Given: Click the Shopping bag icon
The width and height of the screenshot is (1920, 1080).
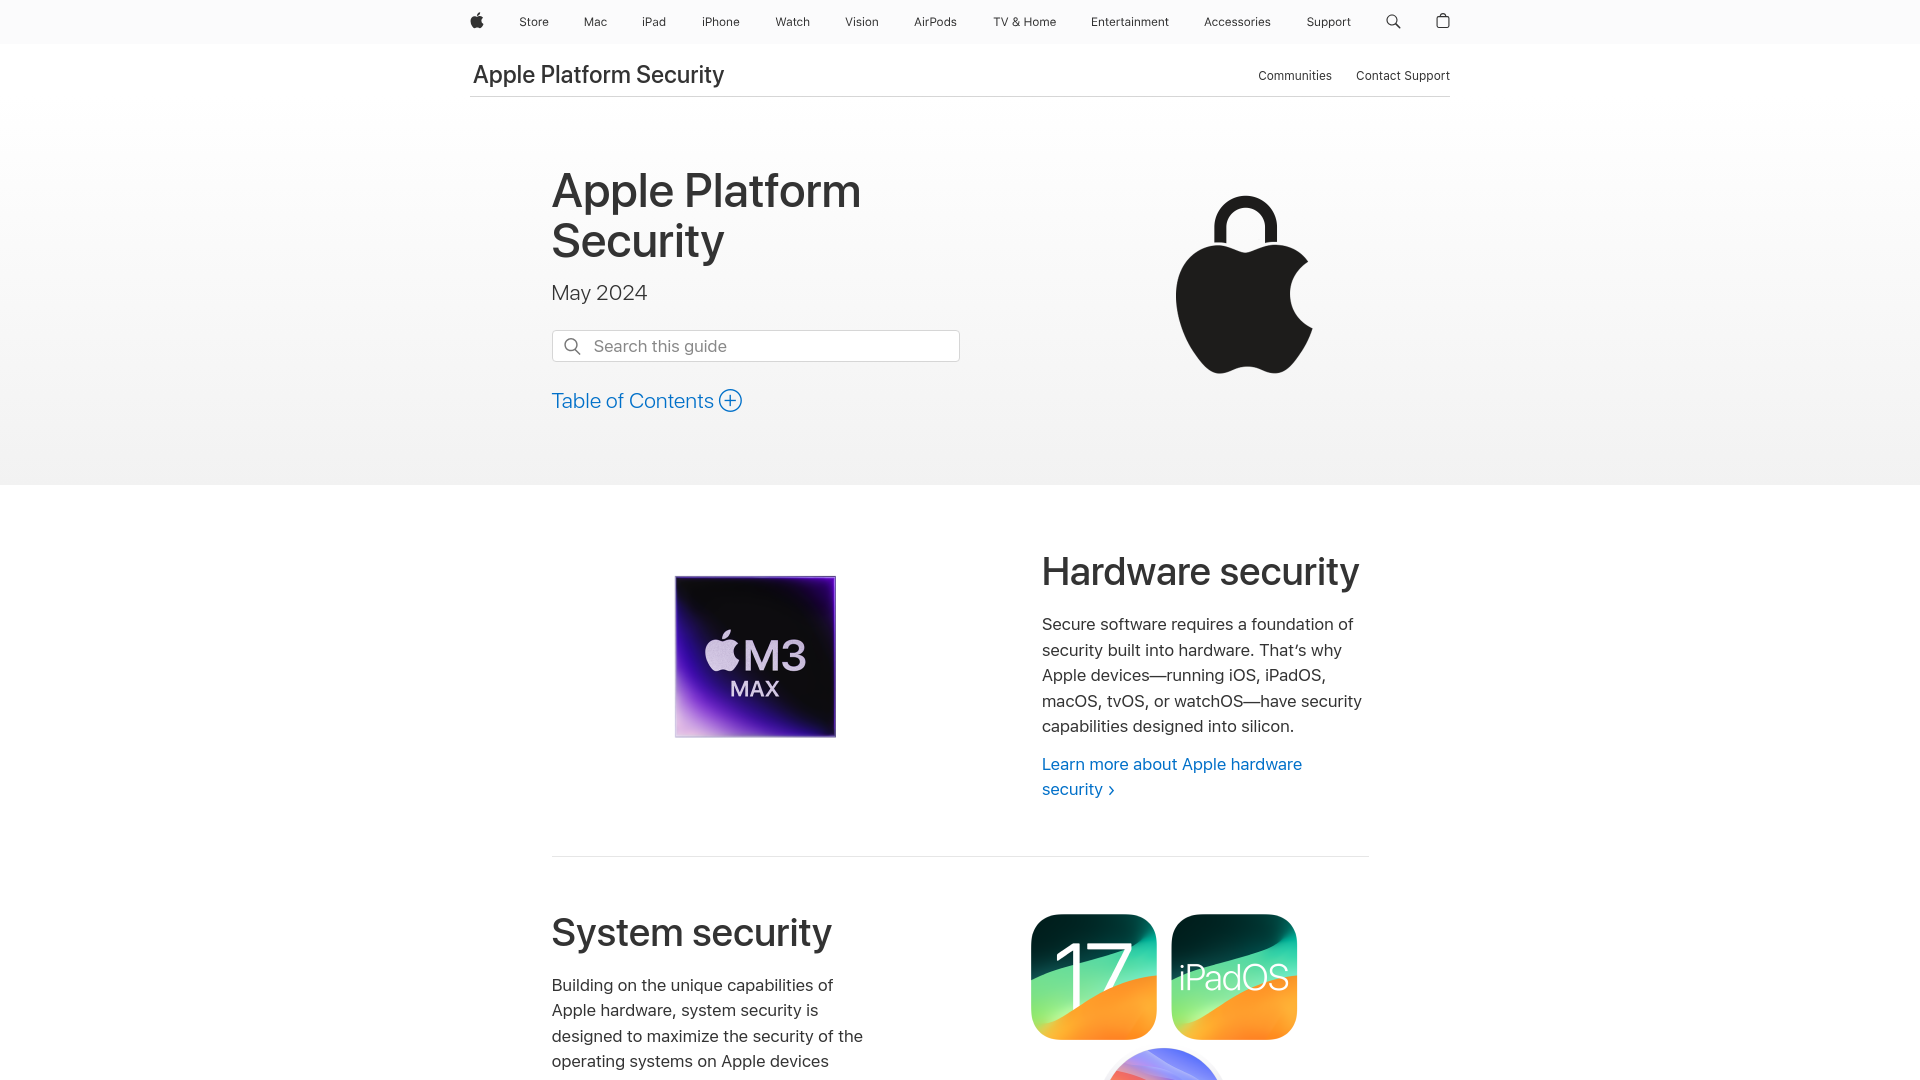Looking at the screenshot, I should (x=1443, y=21).
